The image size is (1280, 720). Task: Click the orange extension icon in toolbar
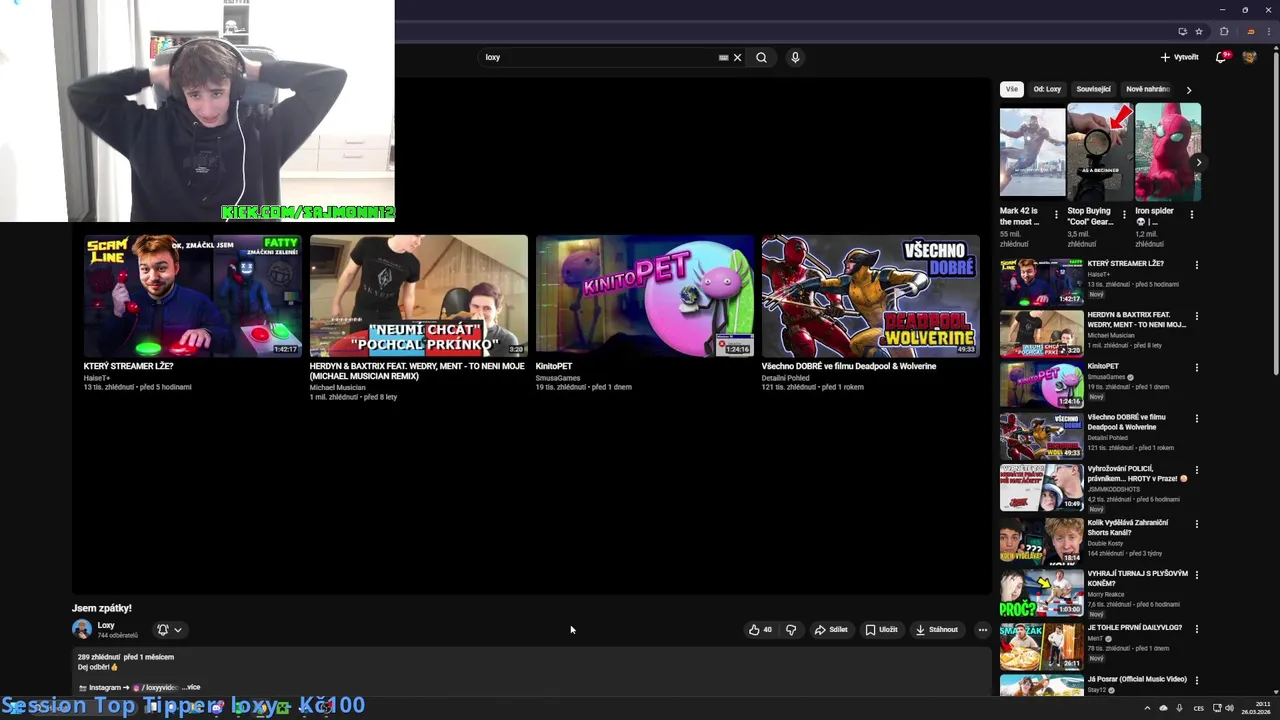1250,31
